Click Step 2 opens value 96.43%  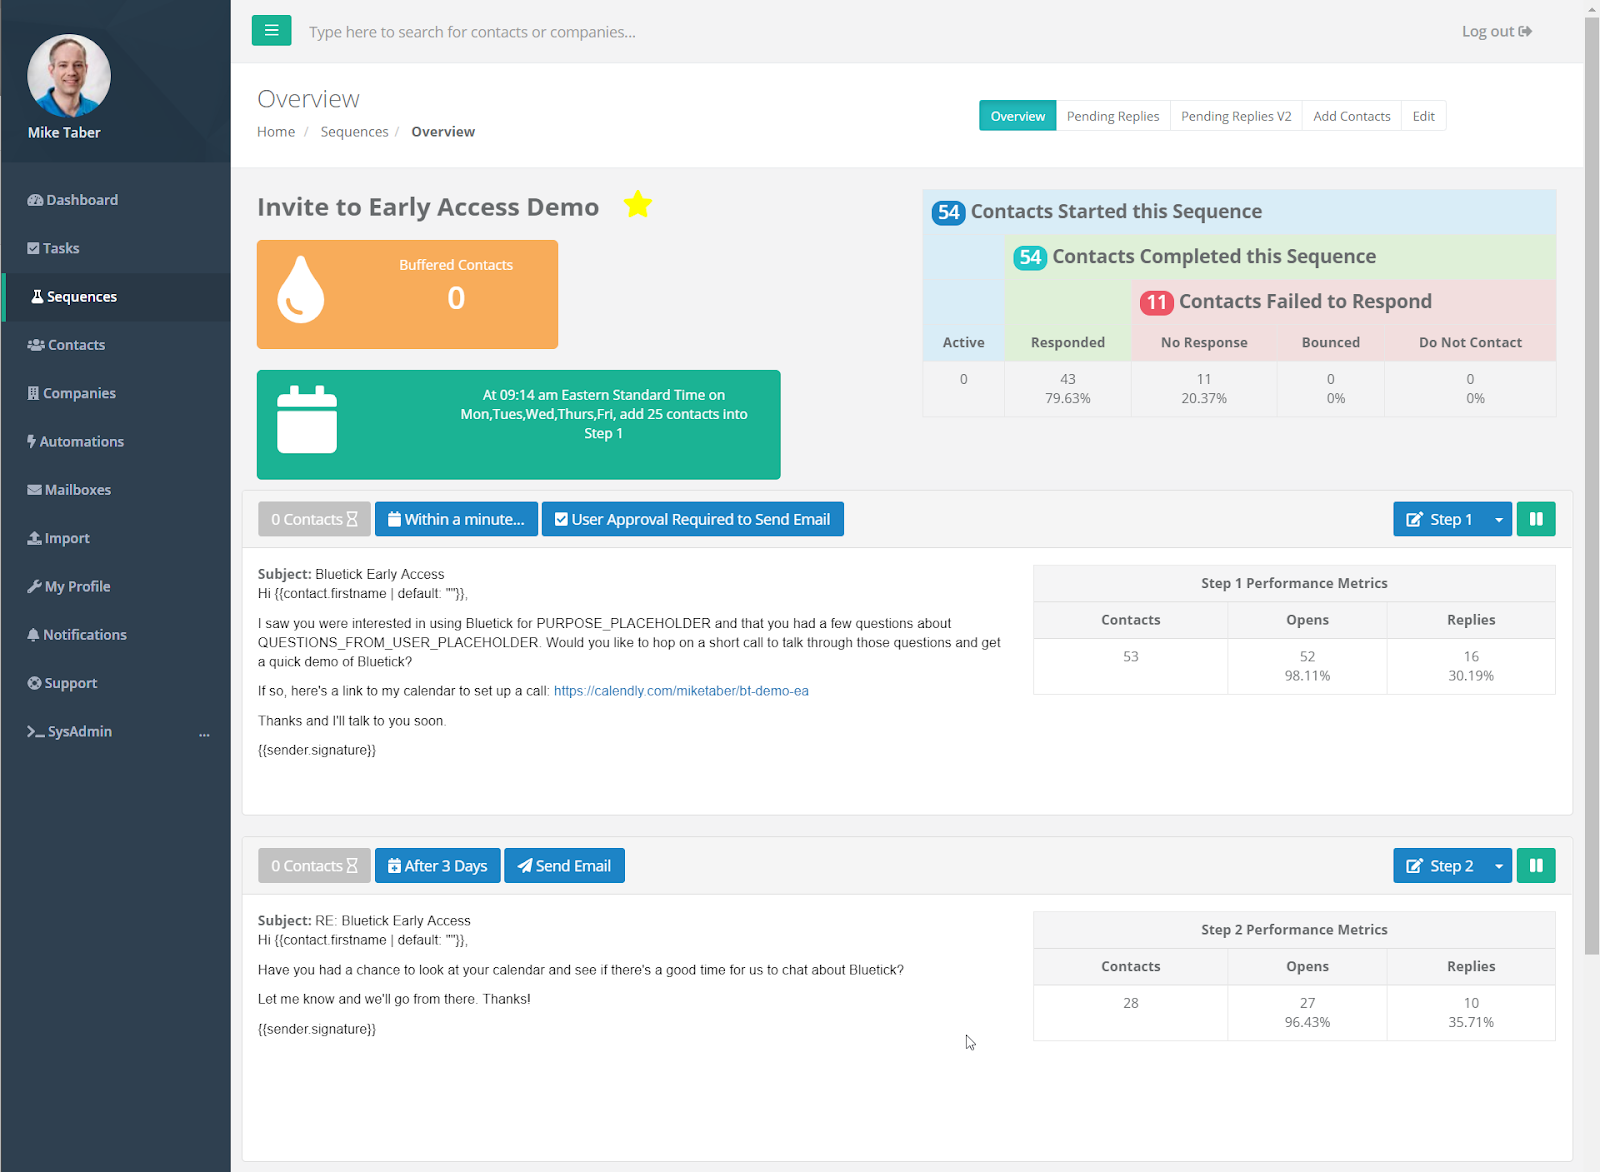pos(1307,1022)
